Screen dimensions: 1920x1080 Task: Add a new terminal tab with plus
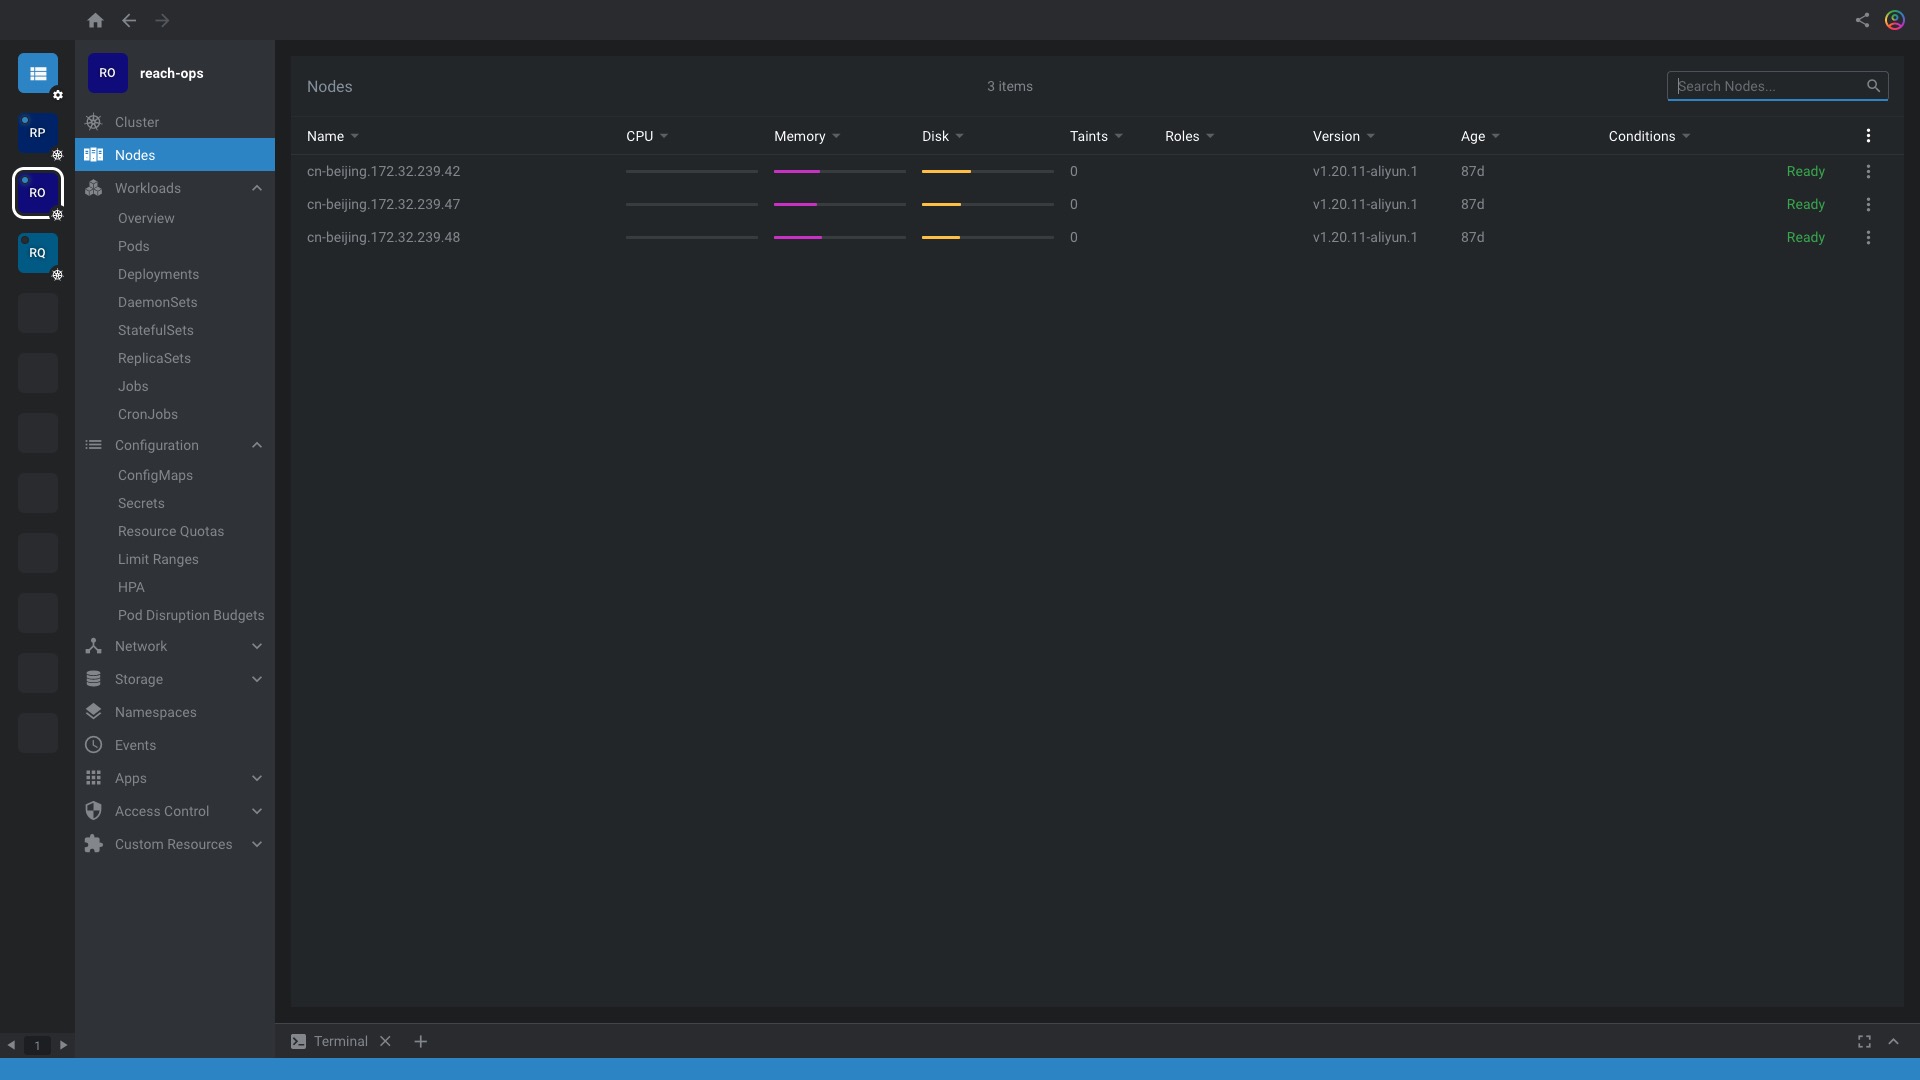coord(421,1041)
